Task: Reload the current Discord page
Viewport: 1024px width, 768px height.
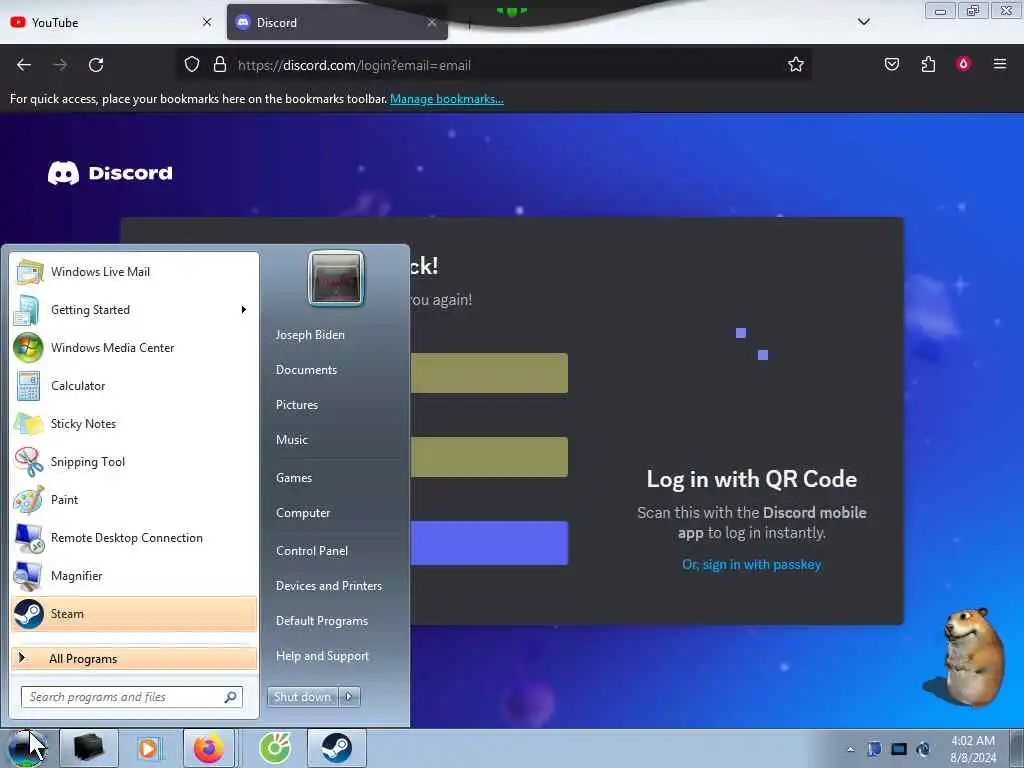Action: (x=96, y=65)
